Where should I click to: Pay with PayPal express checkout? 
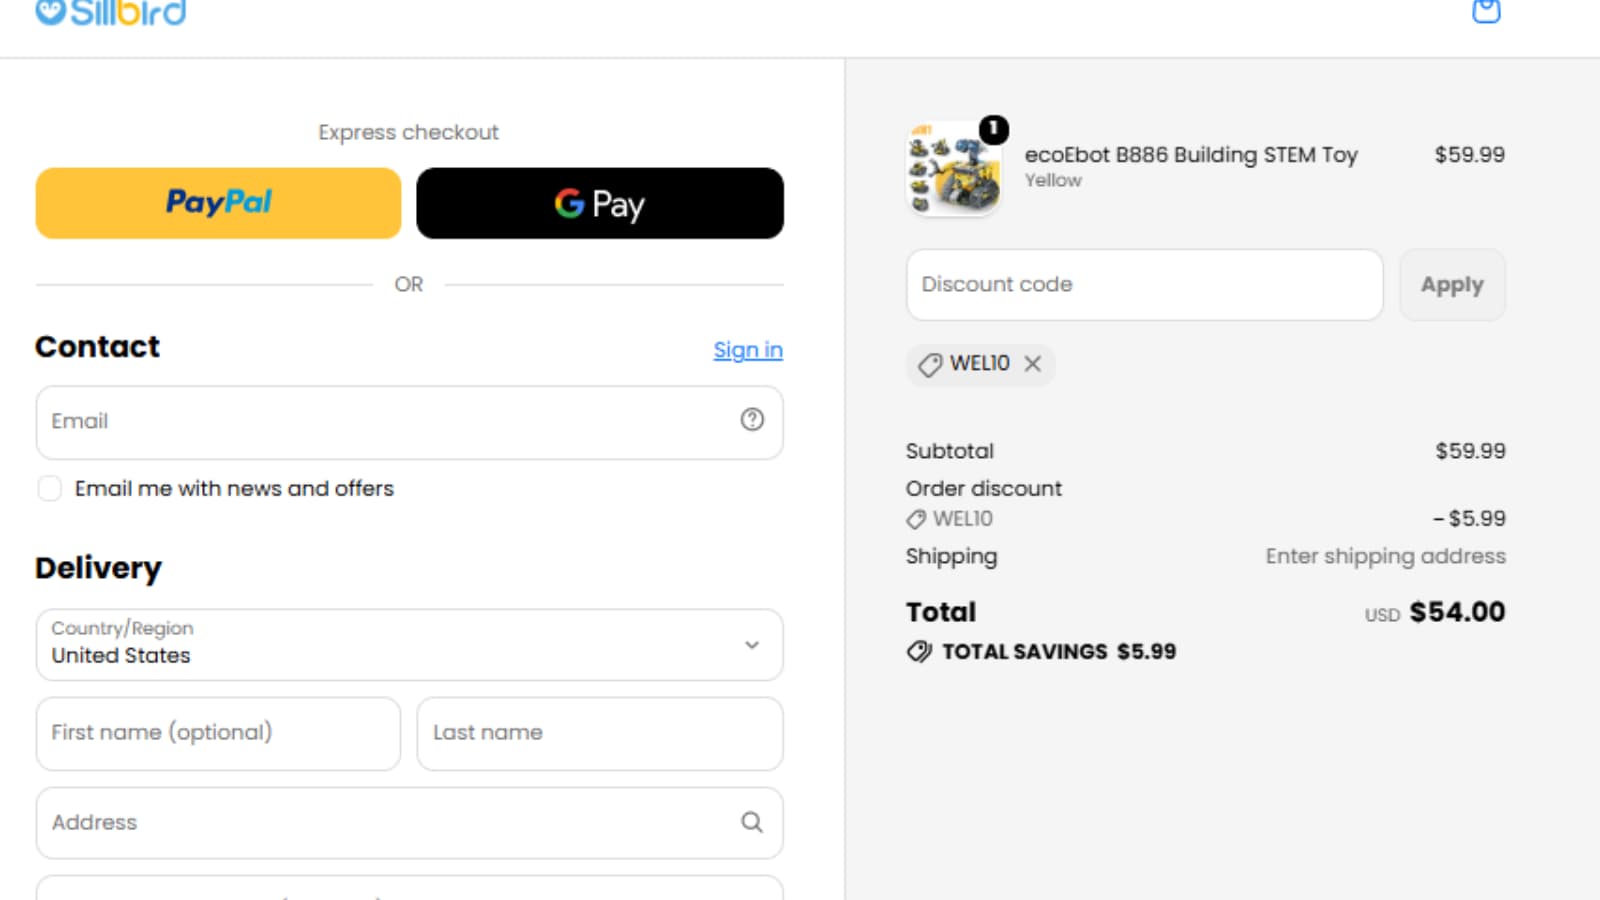[218, 203]
